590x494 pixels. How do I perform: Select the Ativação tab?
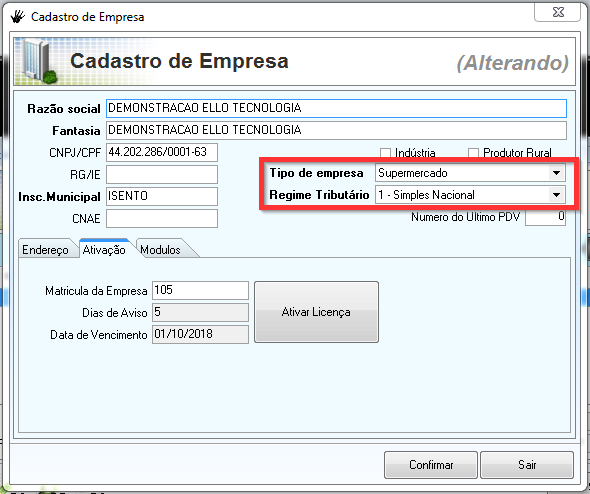[104, 249]
